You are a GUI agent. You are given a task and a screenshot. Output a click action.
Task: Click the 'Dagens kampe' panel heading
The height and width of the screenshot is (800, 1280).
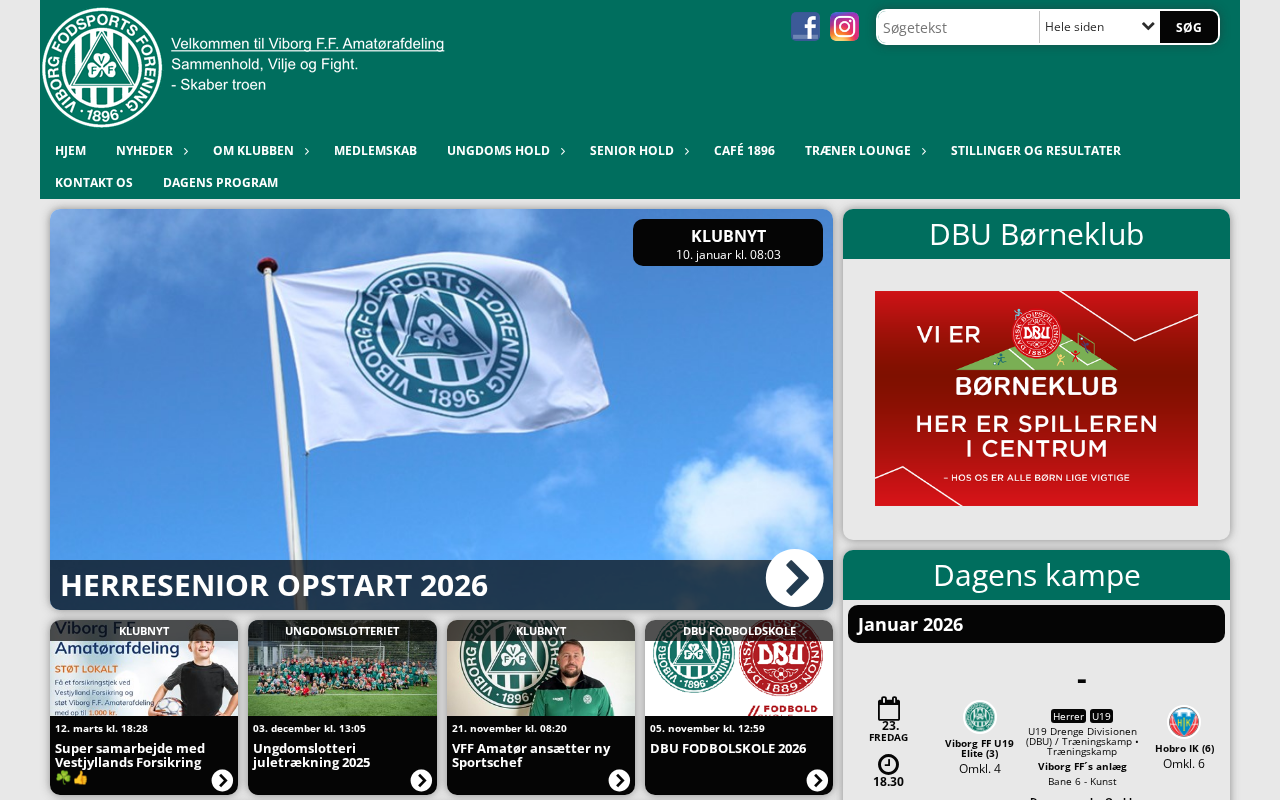[x=1036, y=575]
